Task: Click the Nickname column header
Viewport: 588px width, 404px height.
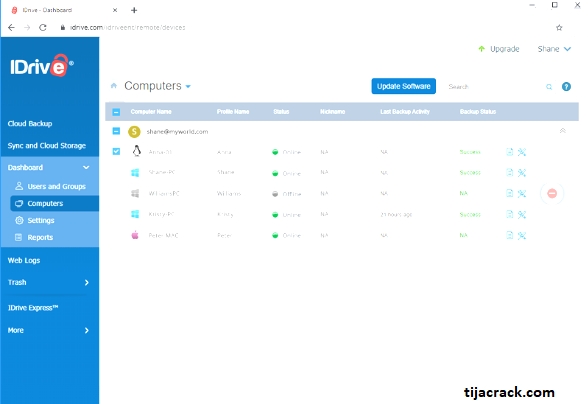Action: click(x=333, y=112)
